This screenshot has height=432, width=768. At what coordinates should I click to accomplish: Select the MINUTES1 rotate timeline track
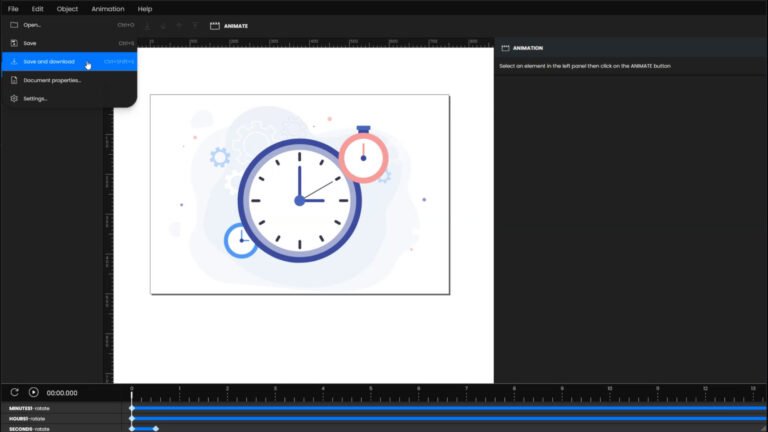click(30, 408)
